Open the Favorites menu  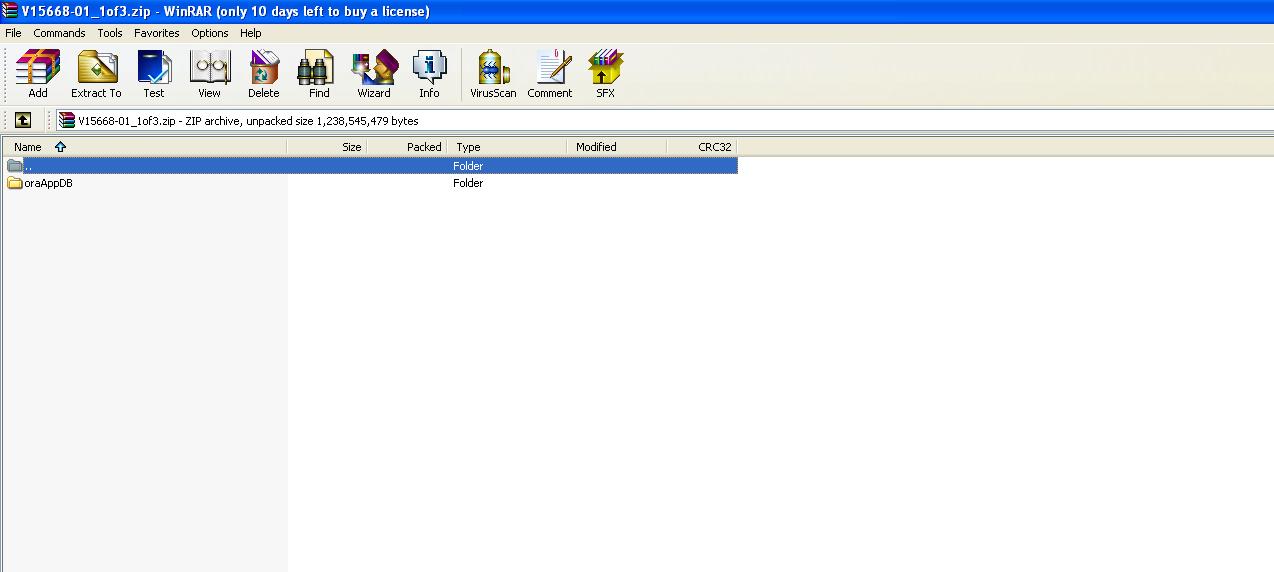pyautogui.click(x=157, y=33)
